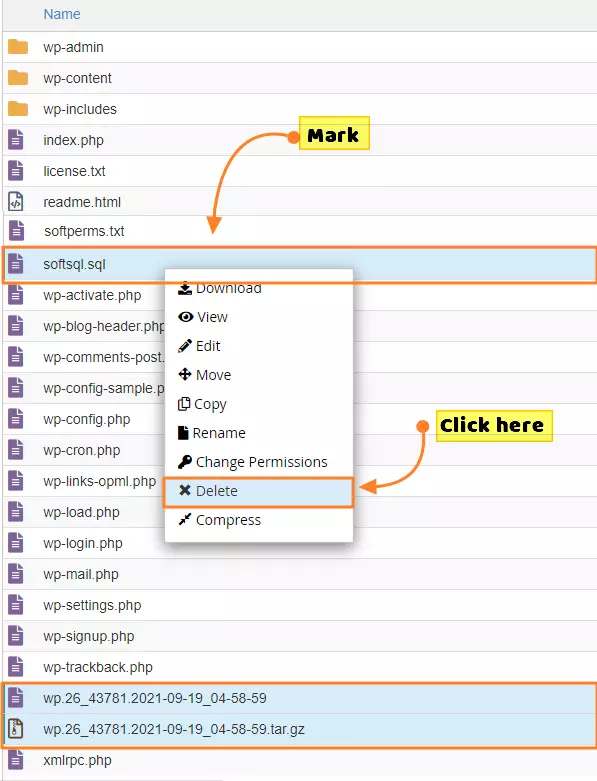Select the xmlrpc.php file row
Viewport: 597px width, 781px height.
pyautogui.click(x=300, y=760)
